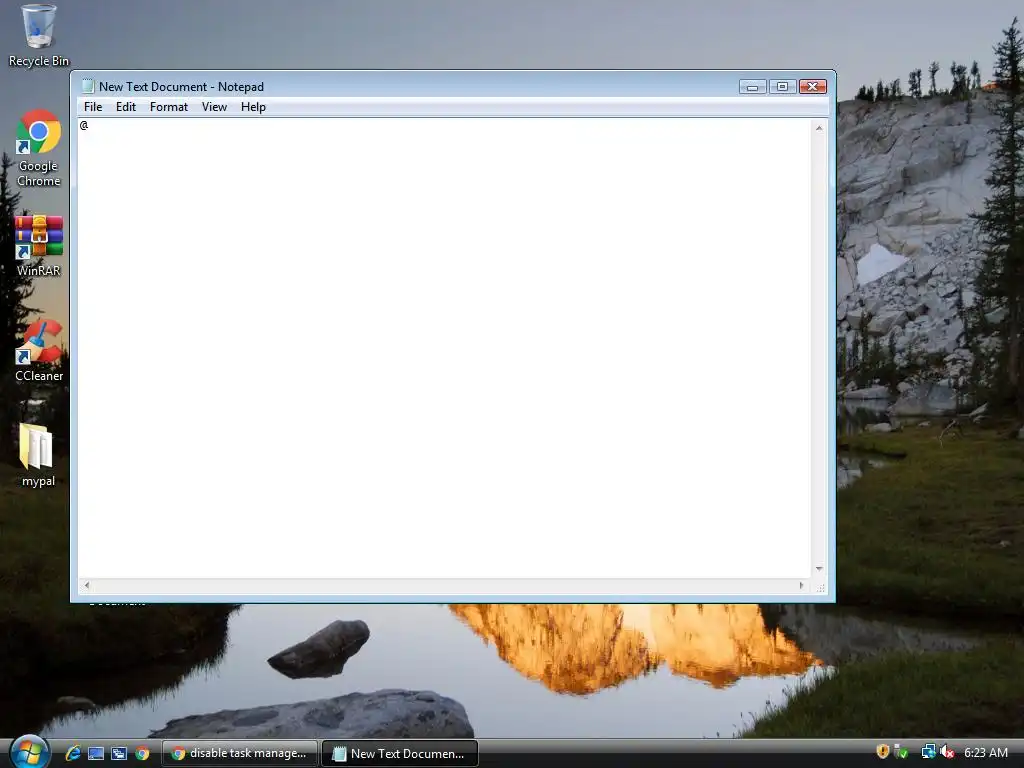Screen dimensions: 1024x768
Task: Open the View menu in Notepad
Action: pos(214,107)
